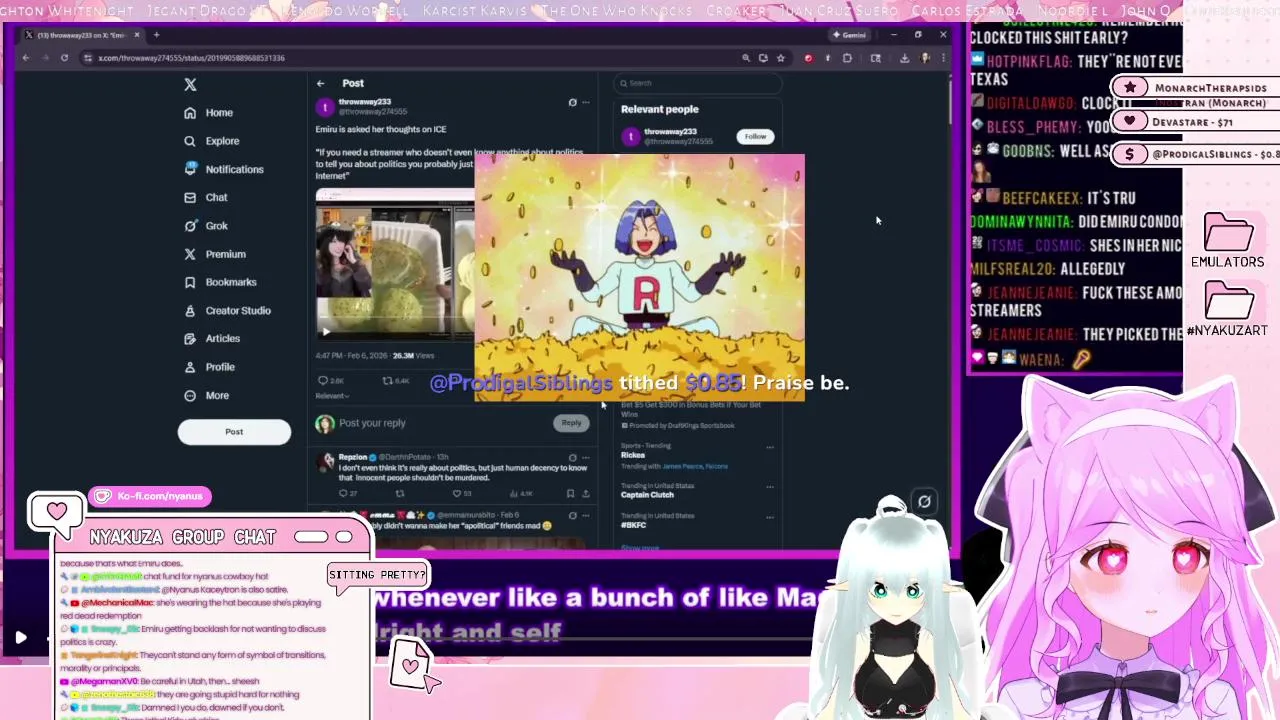
Task: Reload the page with the refresh icon
Action: click(x=64, y=58)
